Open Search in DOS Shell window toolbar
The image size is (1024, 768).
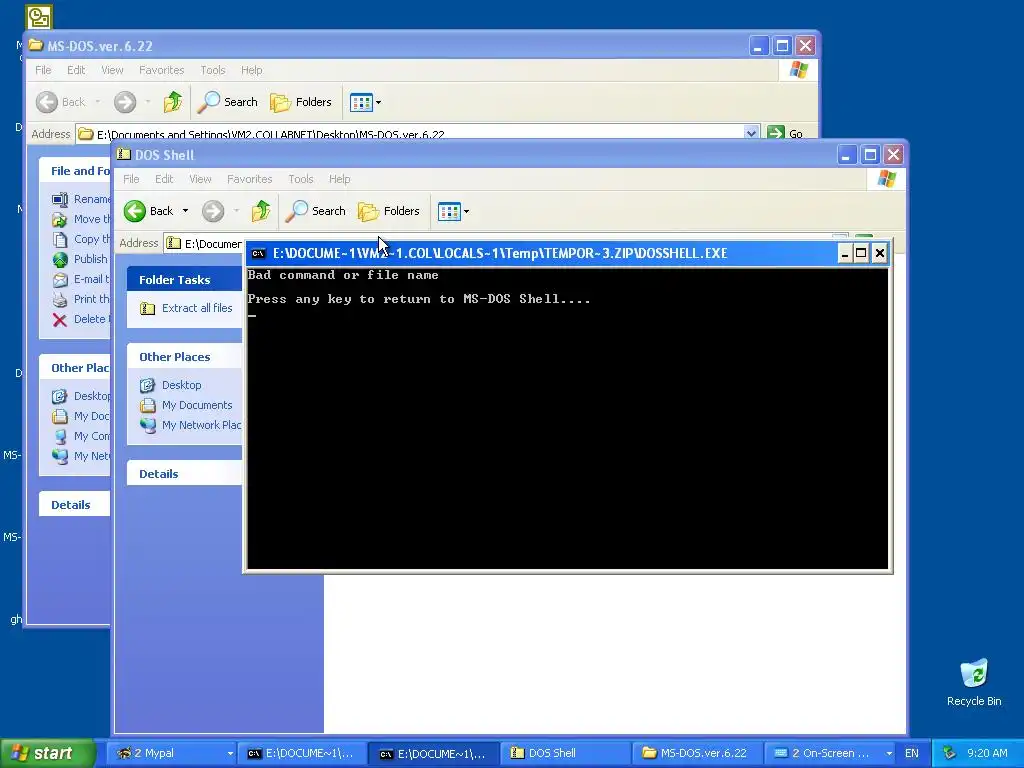(316, 211)
